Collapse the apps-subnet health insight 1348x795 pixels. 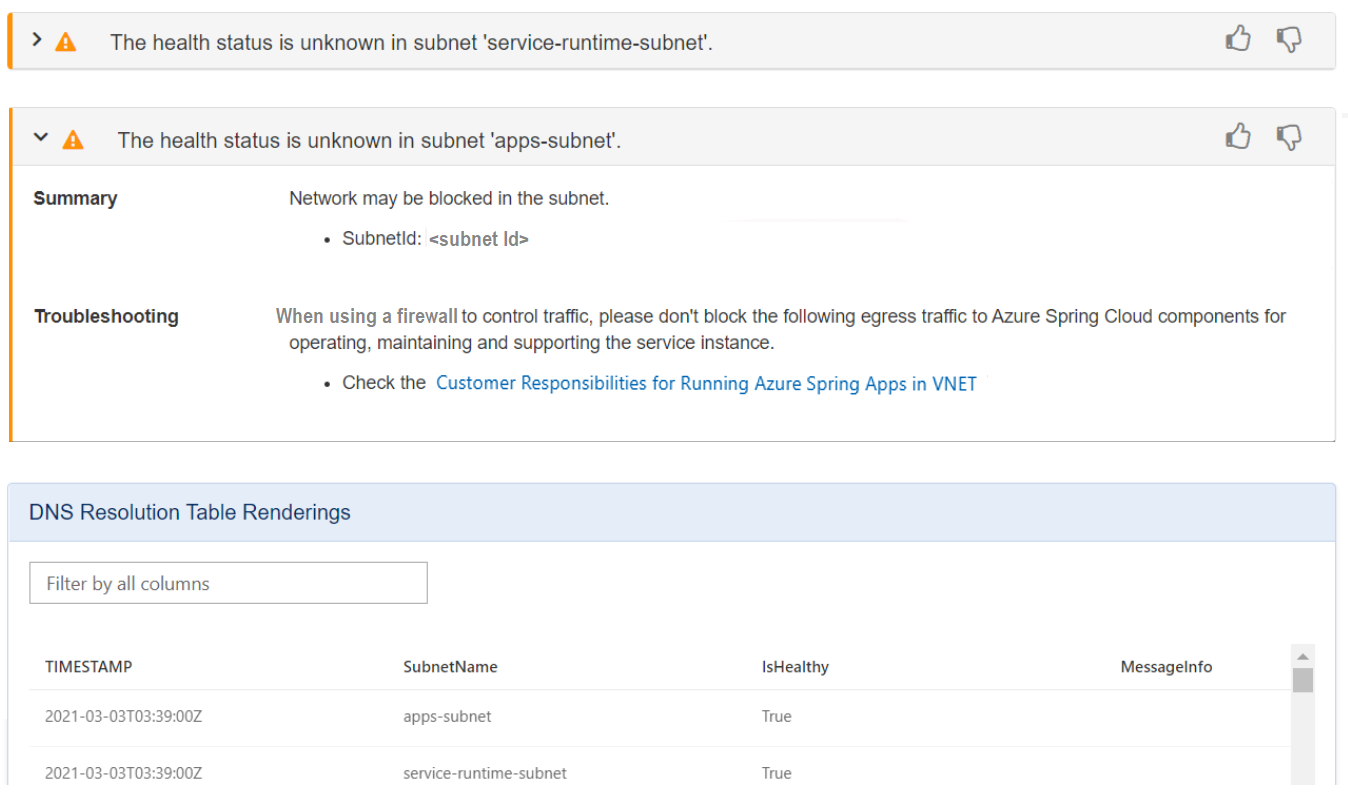(41, 138)
